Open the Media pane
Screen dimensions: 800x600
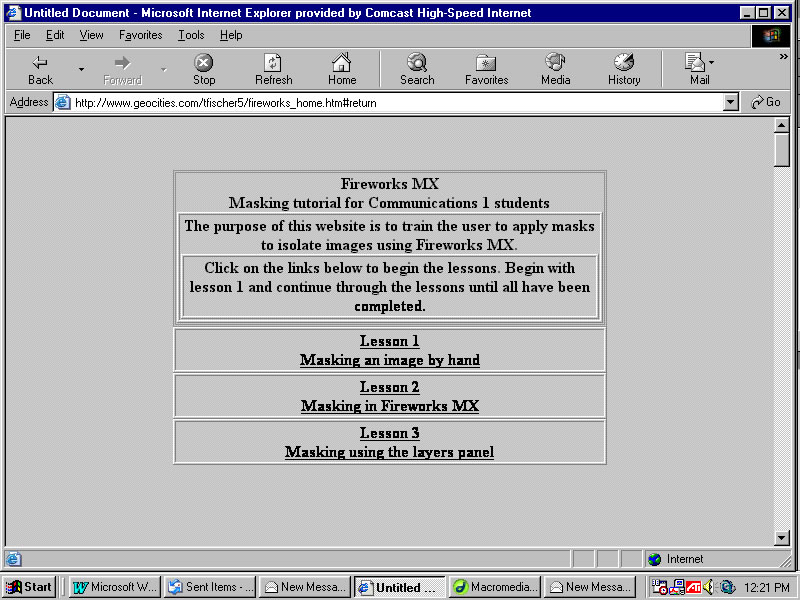point(555,70)
